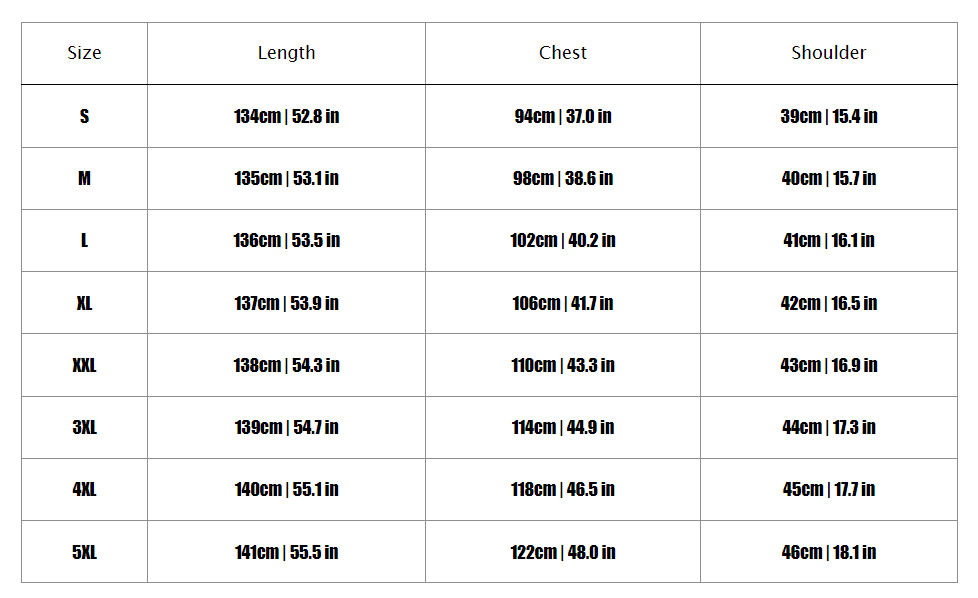This screenshot has height=598, width=978.
Task: Select the 5XL size row label
Action: (84, 552)
